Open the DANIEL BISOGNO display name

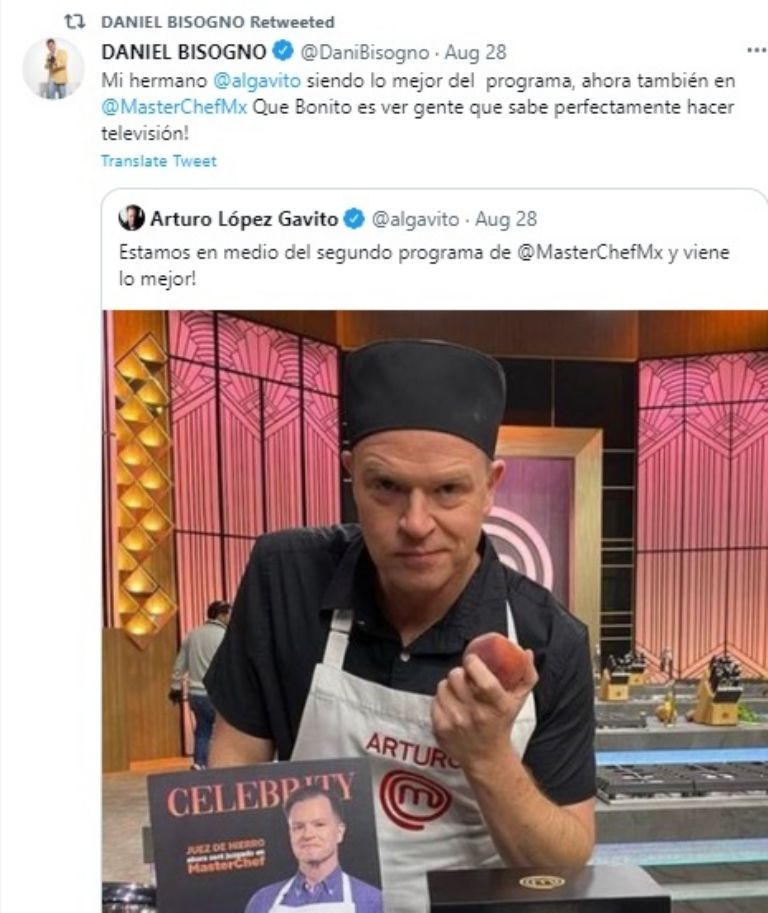(183, 52)
